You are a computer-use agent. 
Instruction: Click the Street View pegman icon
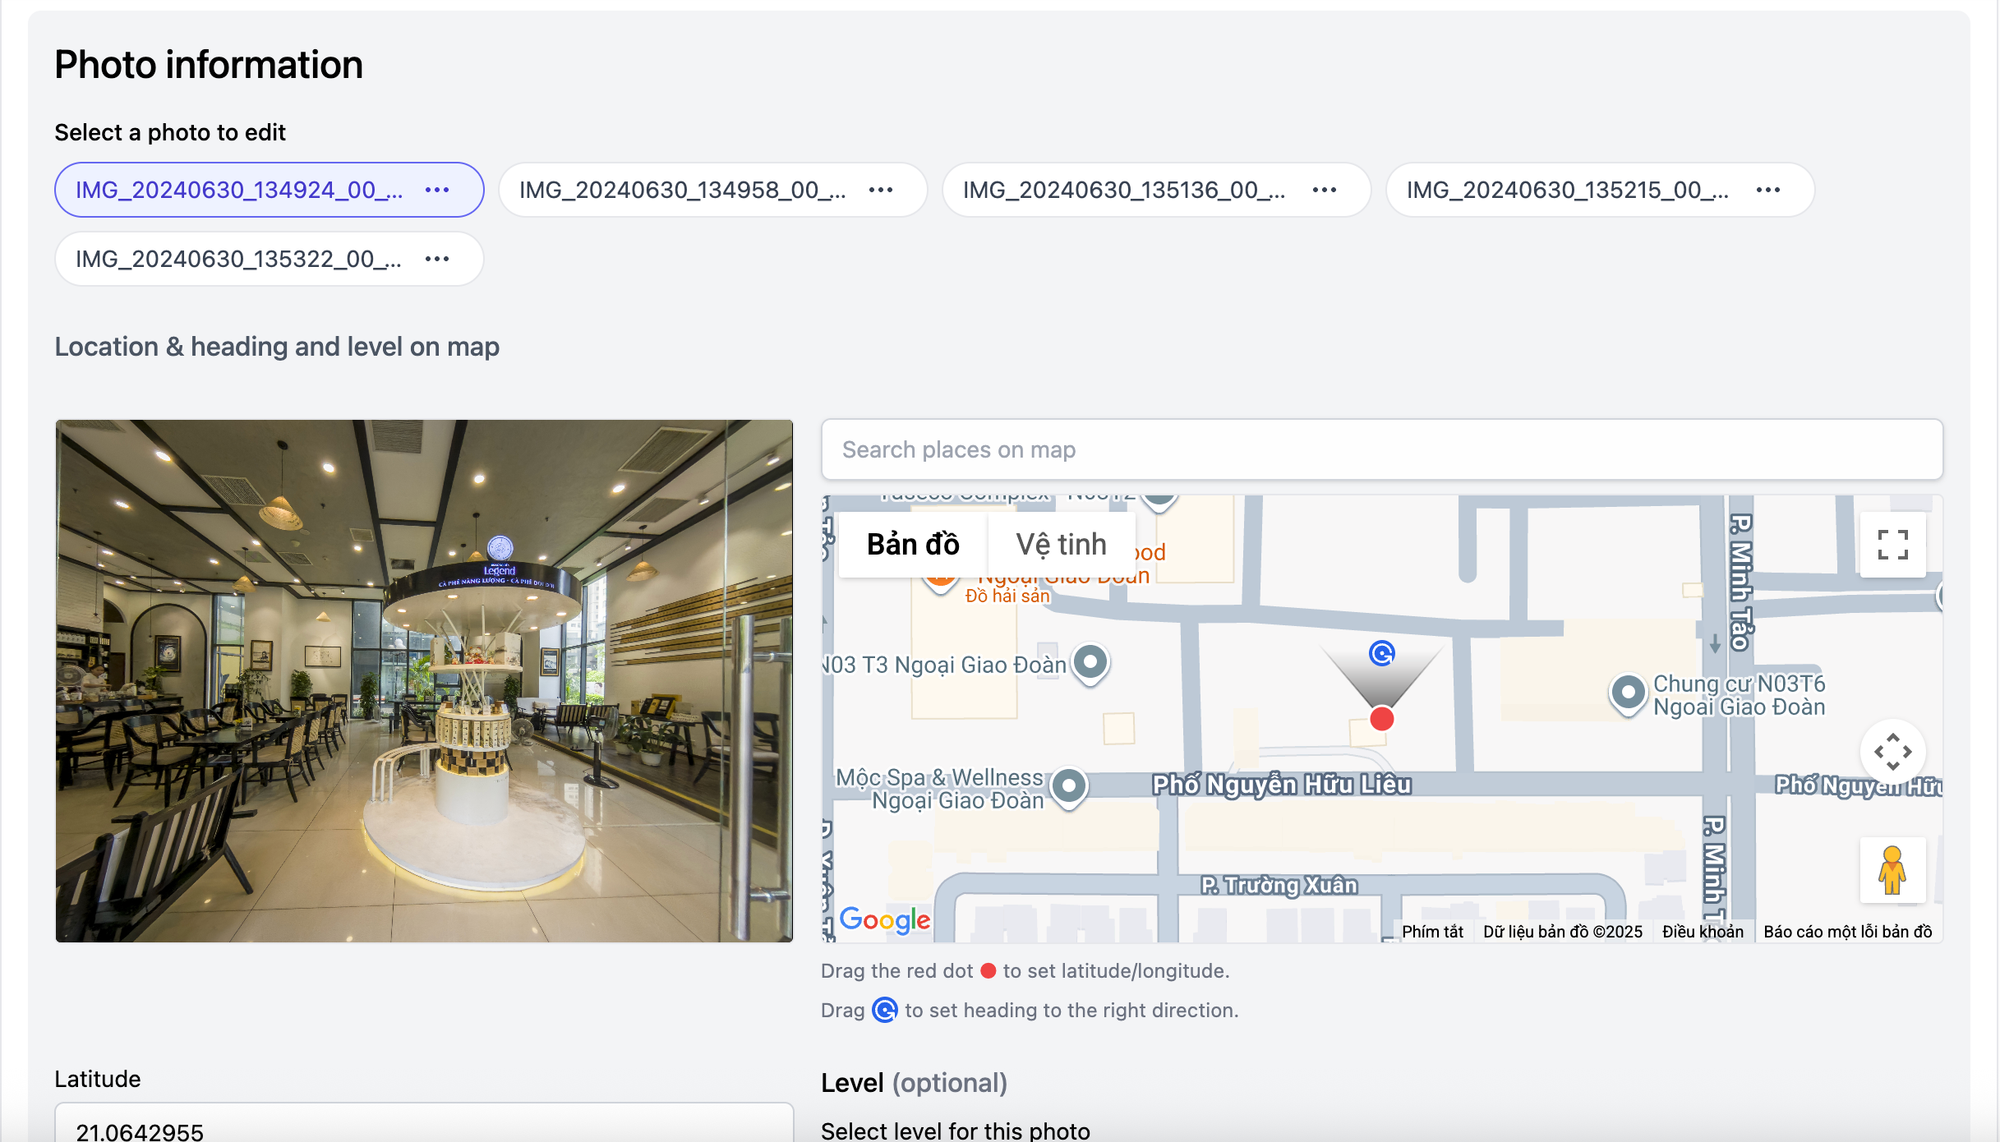(1891, 870)
